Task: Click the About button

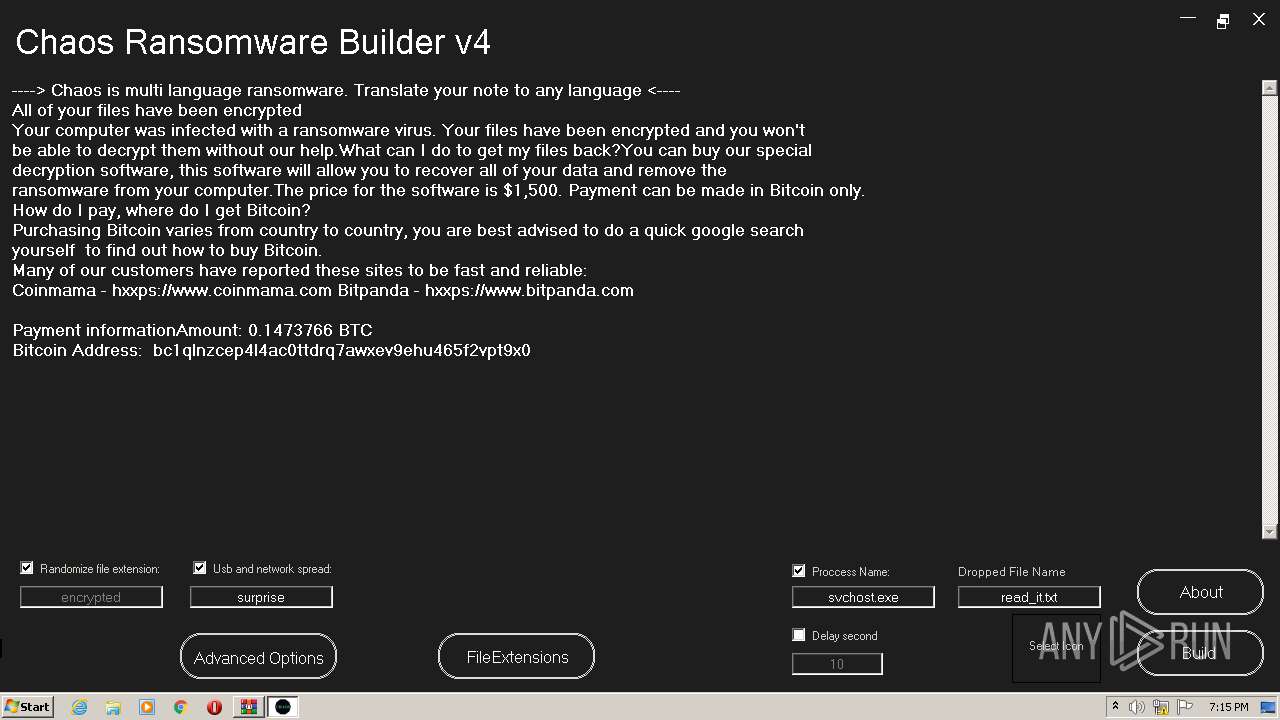Action: click(x=1200, y=592)
